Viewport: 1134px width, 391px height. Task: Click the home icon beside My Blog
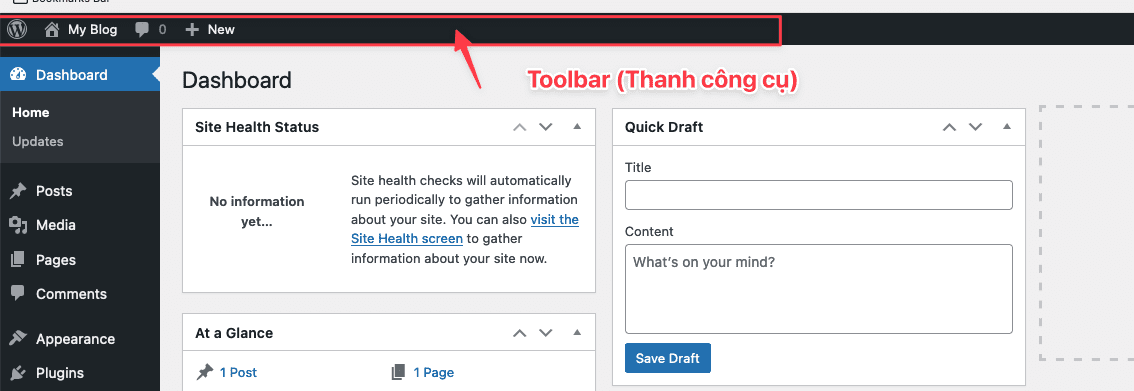52,30
